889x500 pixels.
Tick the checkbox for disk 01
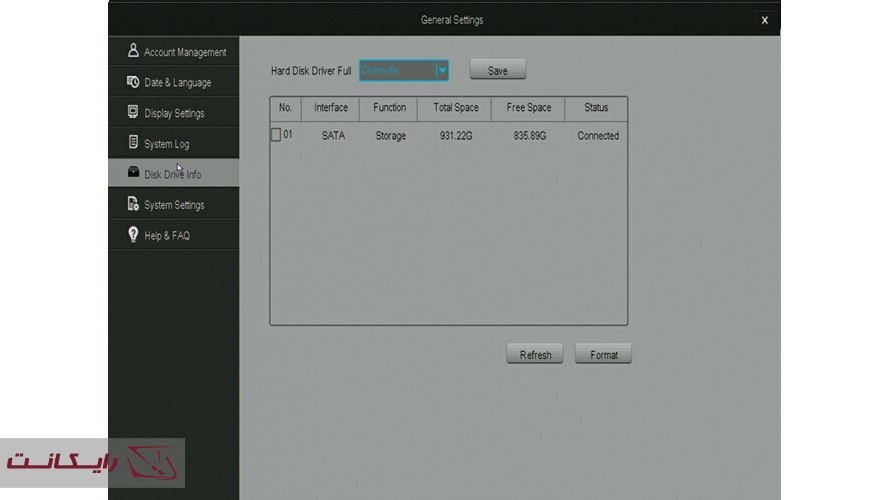coord(276,135)
